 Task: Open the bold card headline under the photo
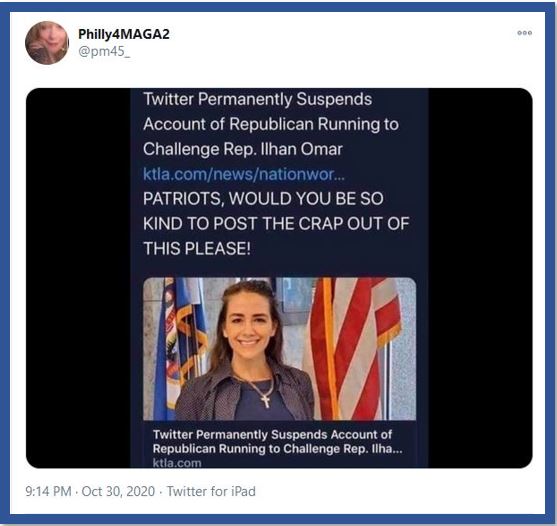coord(277,441)
